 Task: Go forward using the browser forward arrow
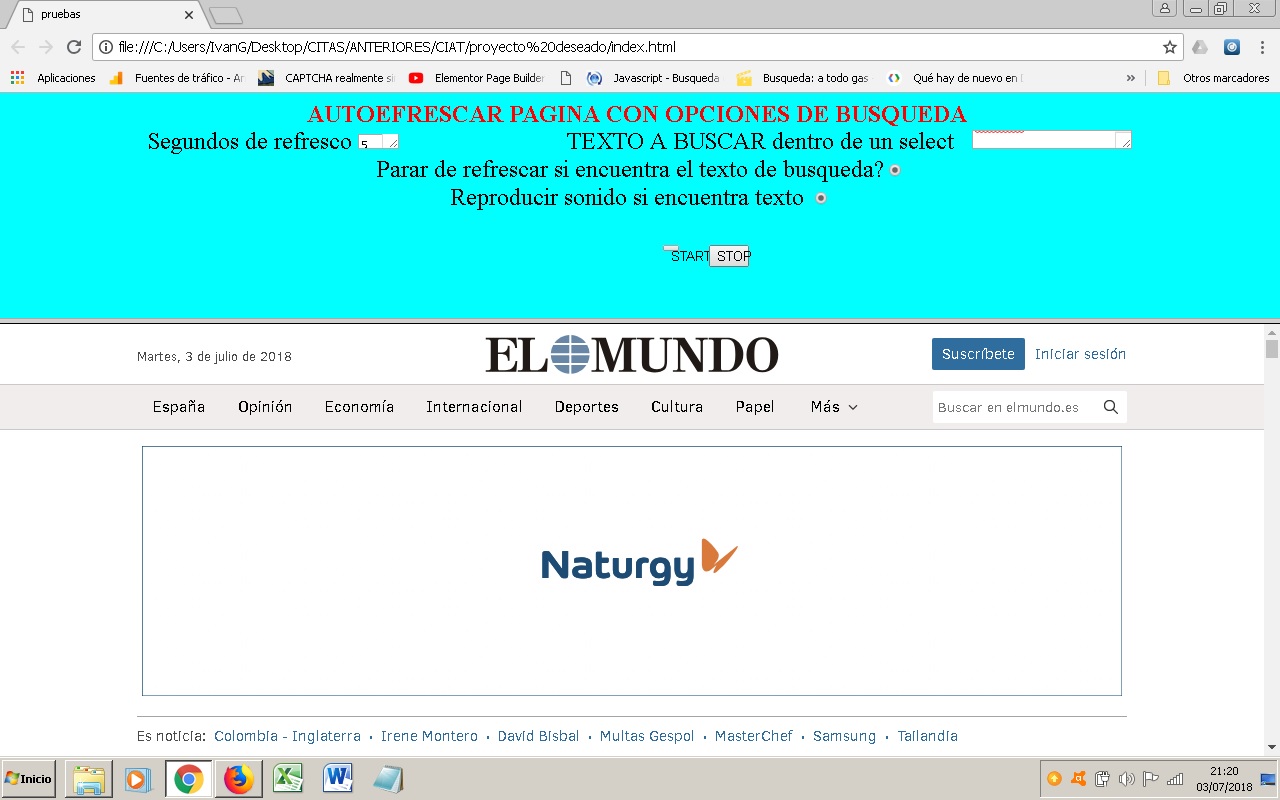(46, 47)
